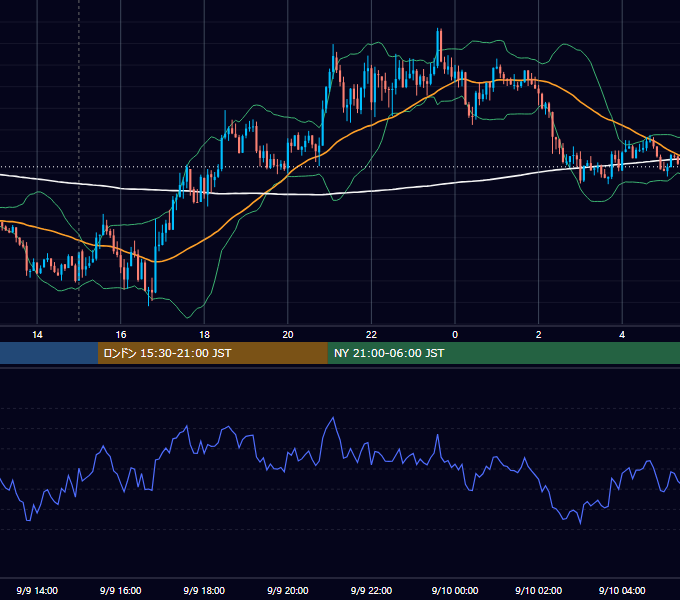Click the 14 hour label on chart axis
Viewport: 680px width, 600px height.
(37, 335)
